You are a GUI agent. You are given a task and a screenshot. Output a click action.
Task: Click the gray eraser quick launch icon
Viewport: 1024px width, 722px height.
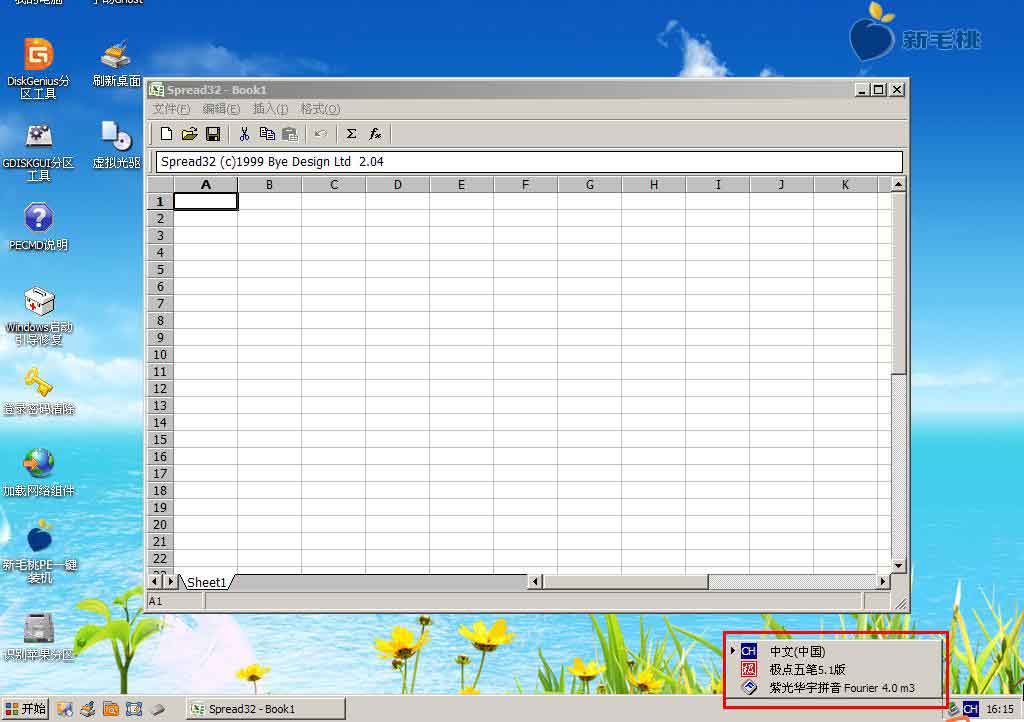pyautogui.click(x=157, y=709)
